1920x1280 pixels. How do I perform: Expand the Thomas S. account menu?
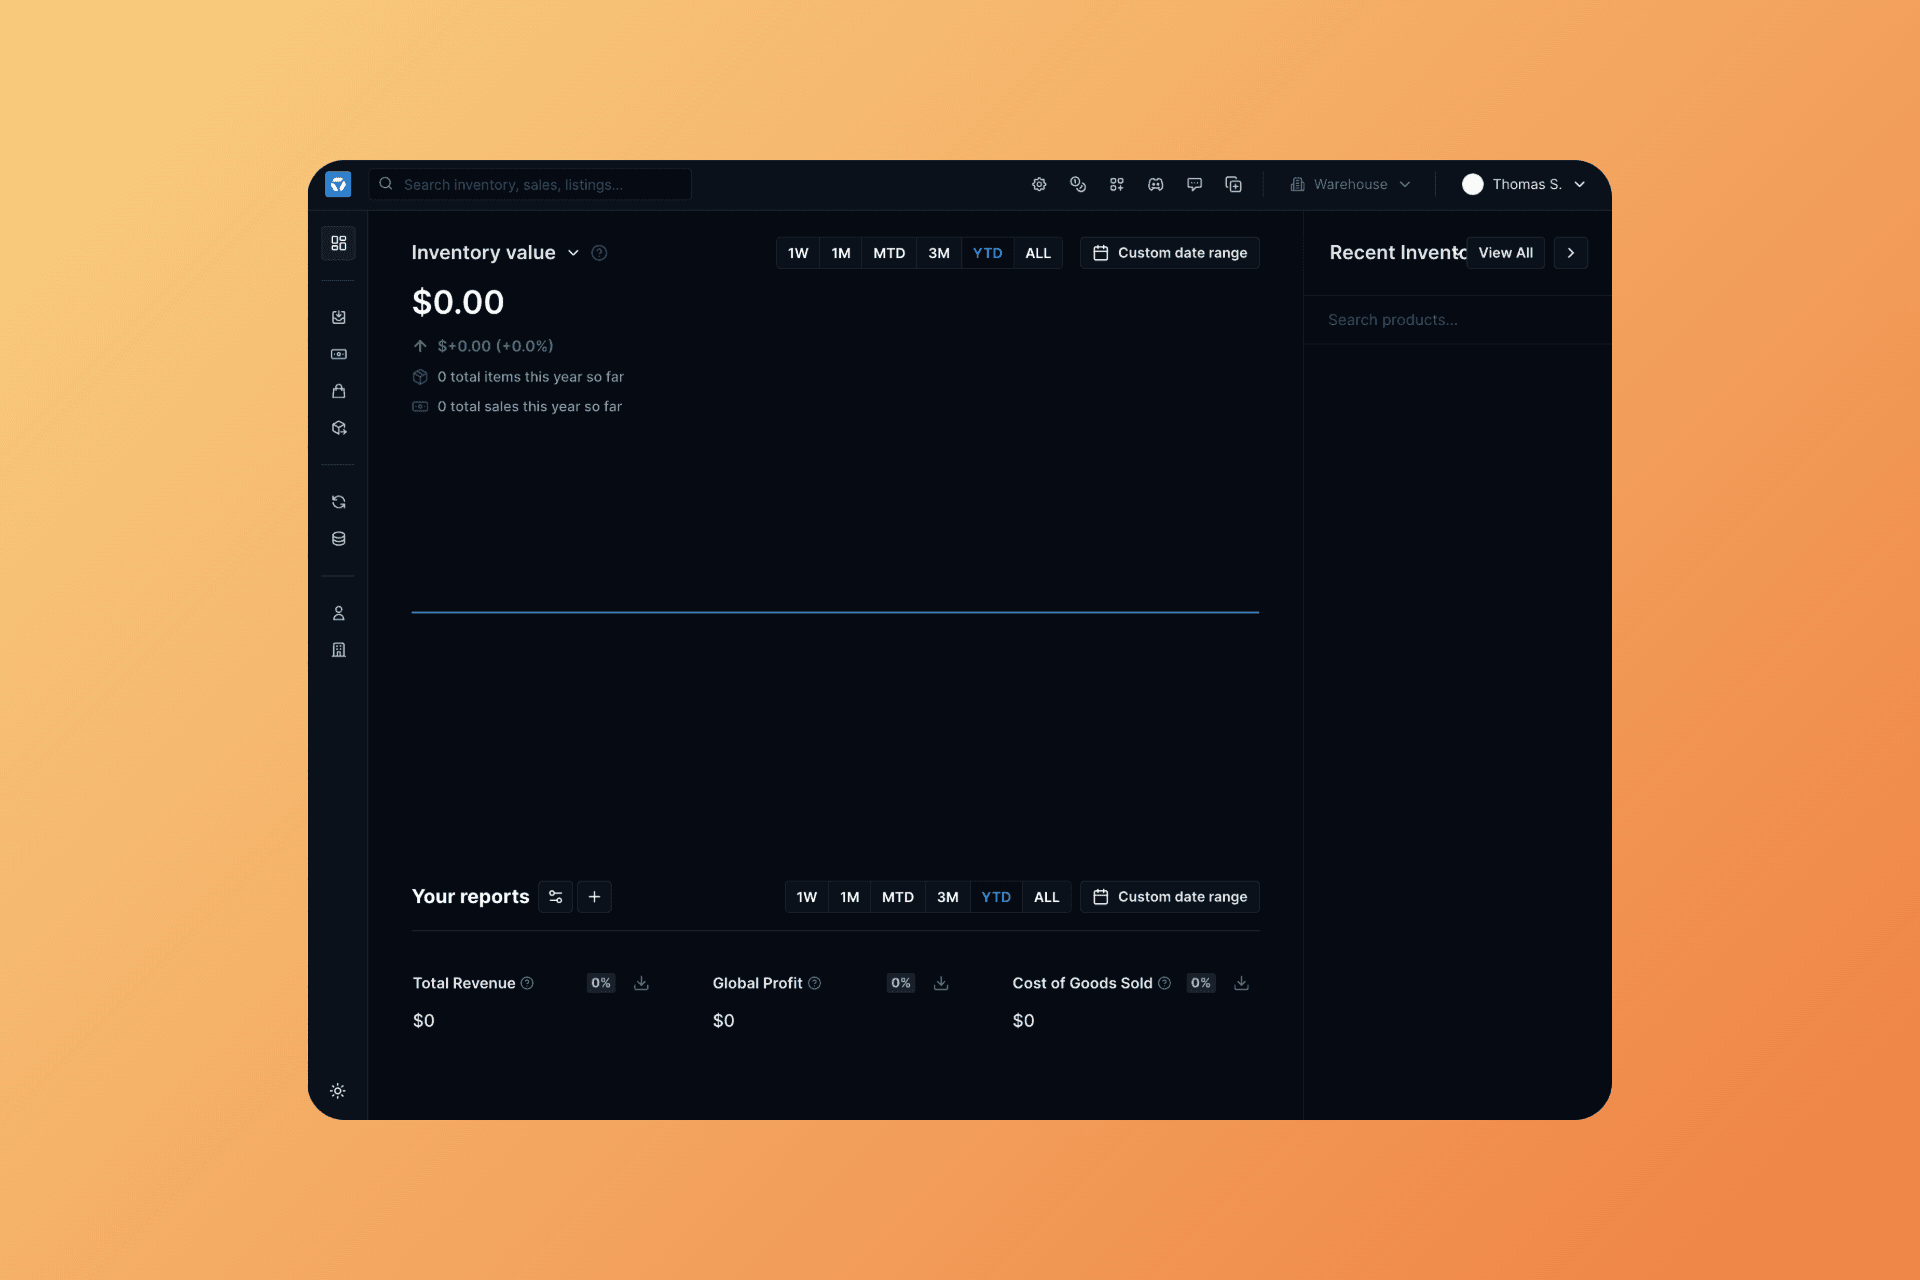1525,184
